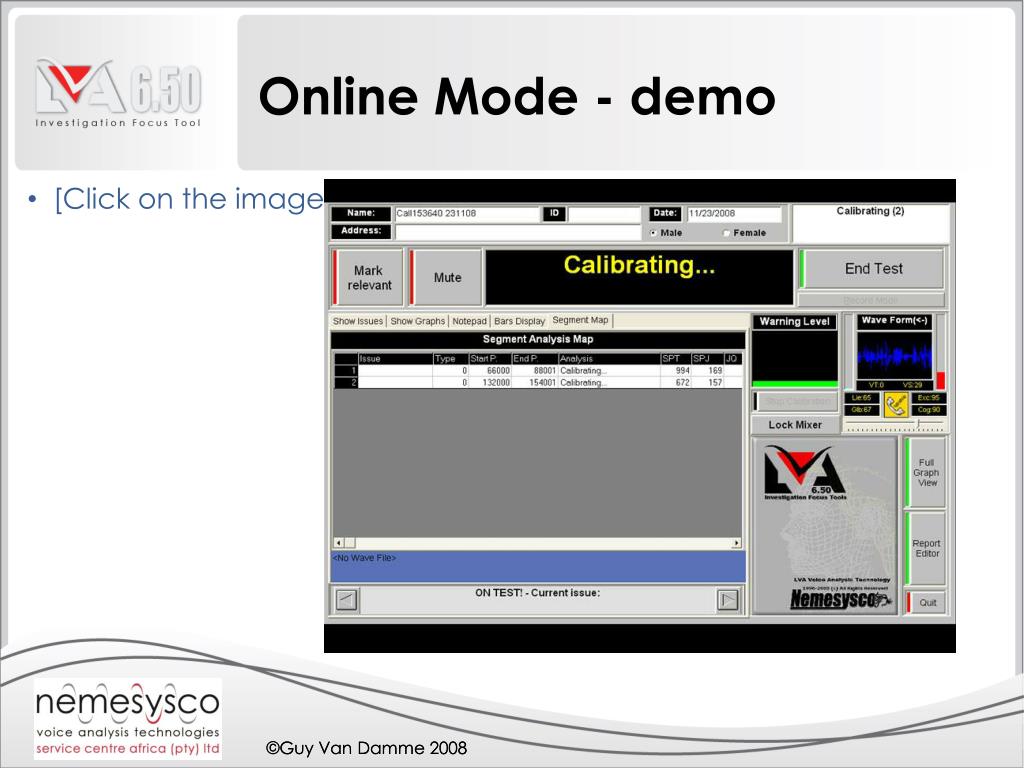
Task: Switch to the Bars Display tab
Action: (x=519, y=321)
